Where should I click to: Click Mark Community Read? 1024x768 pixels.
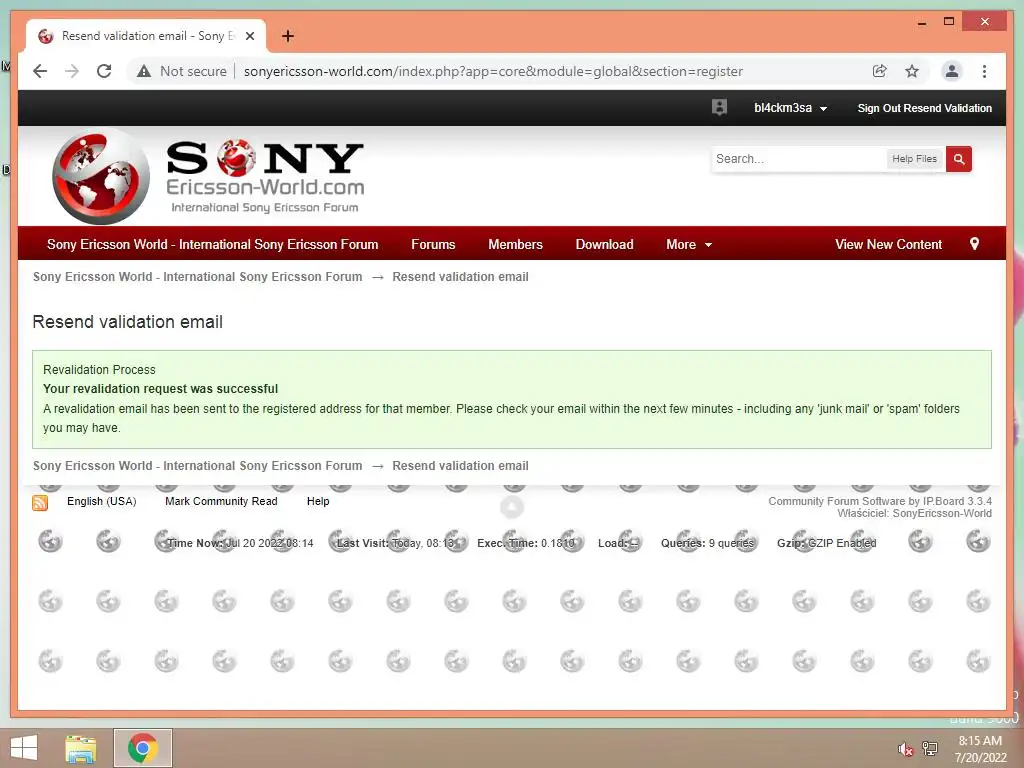221,501
